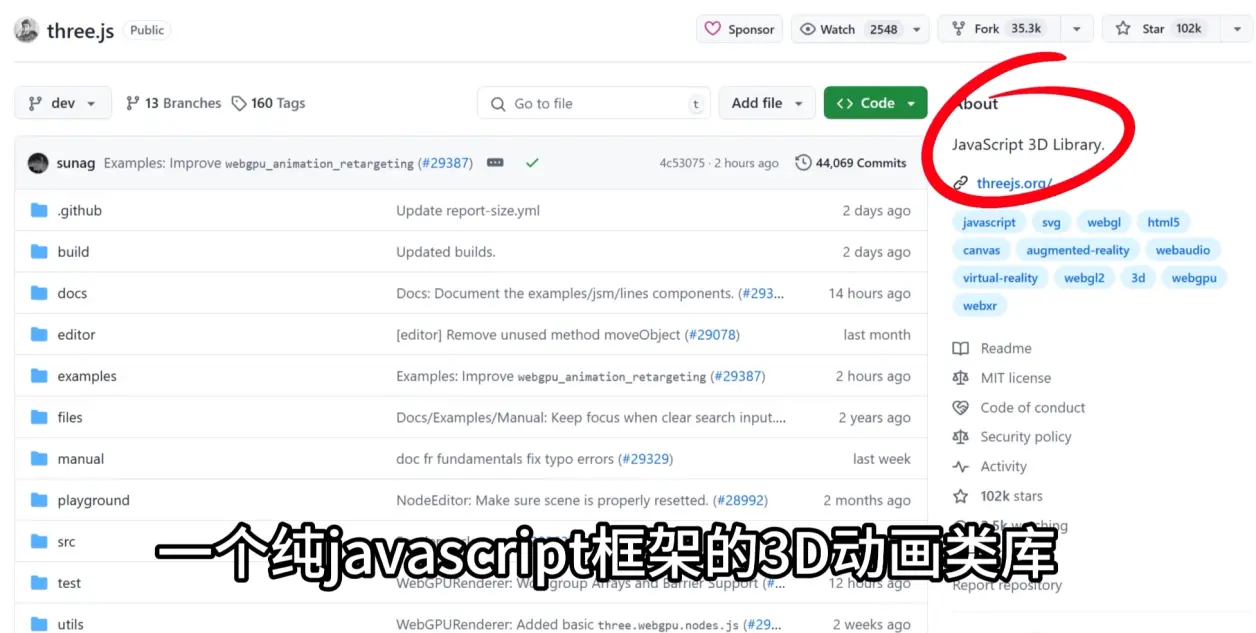The width and height of the screenshot is (1256, 633).
Task: Open the MIT license link
Action: tap(1016, 378)
